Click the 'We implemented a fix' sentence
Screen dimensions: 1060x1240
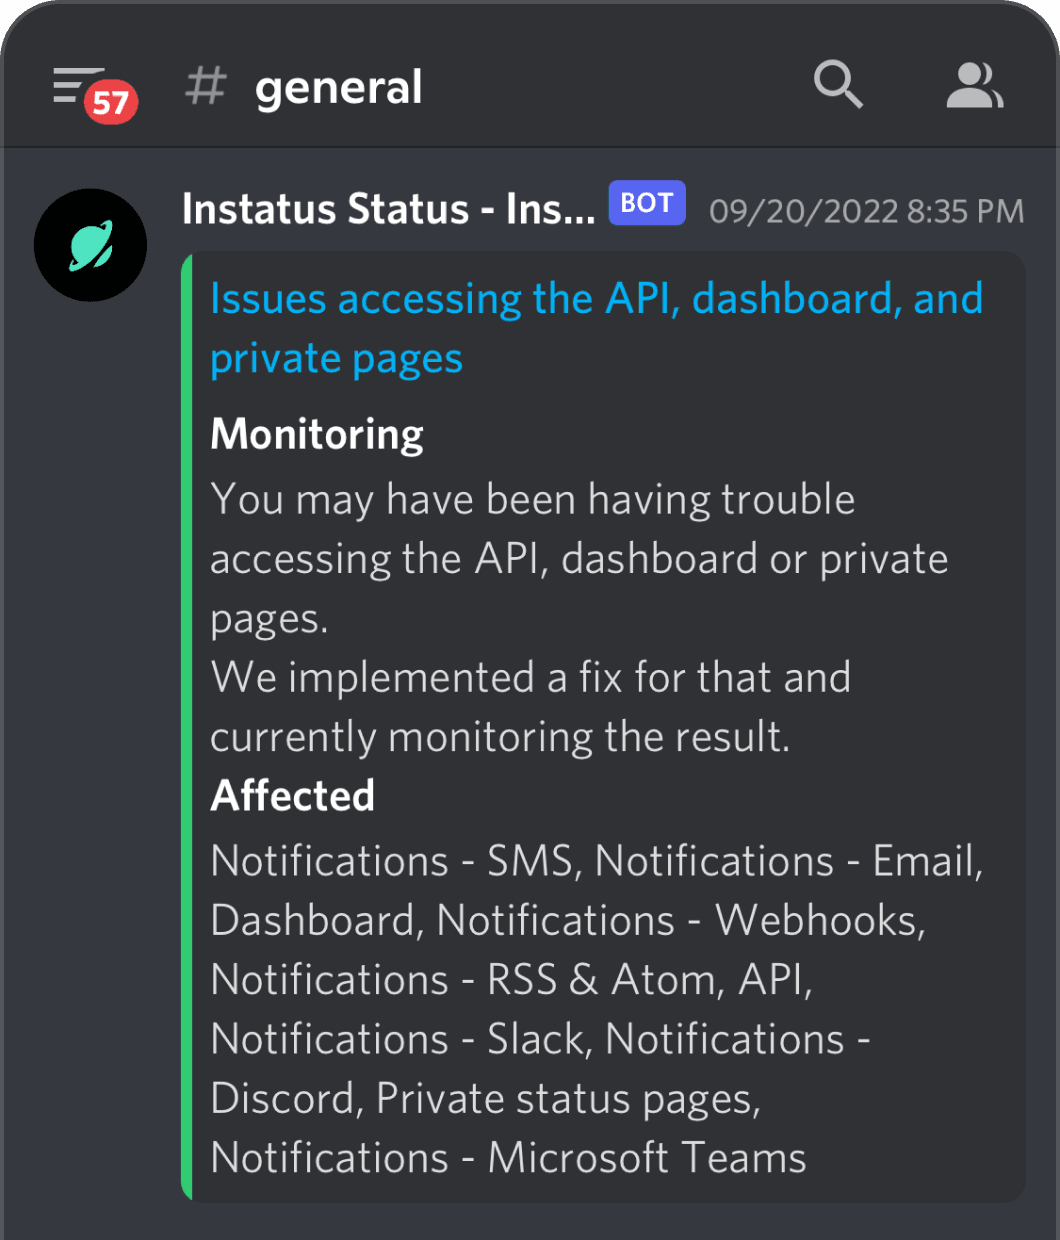[531, 677]
